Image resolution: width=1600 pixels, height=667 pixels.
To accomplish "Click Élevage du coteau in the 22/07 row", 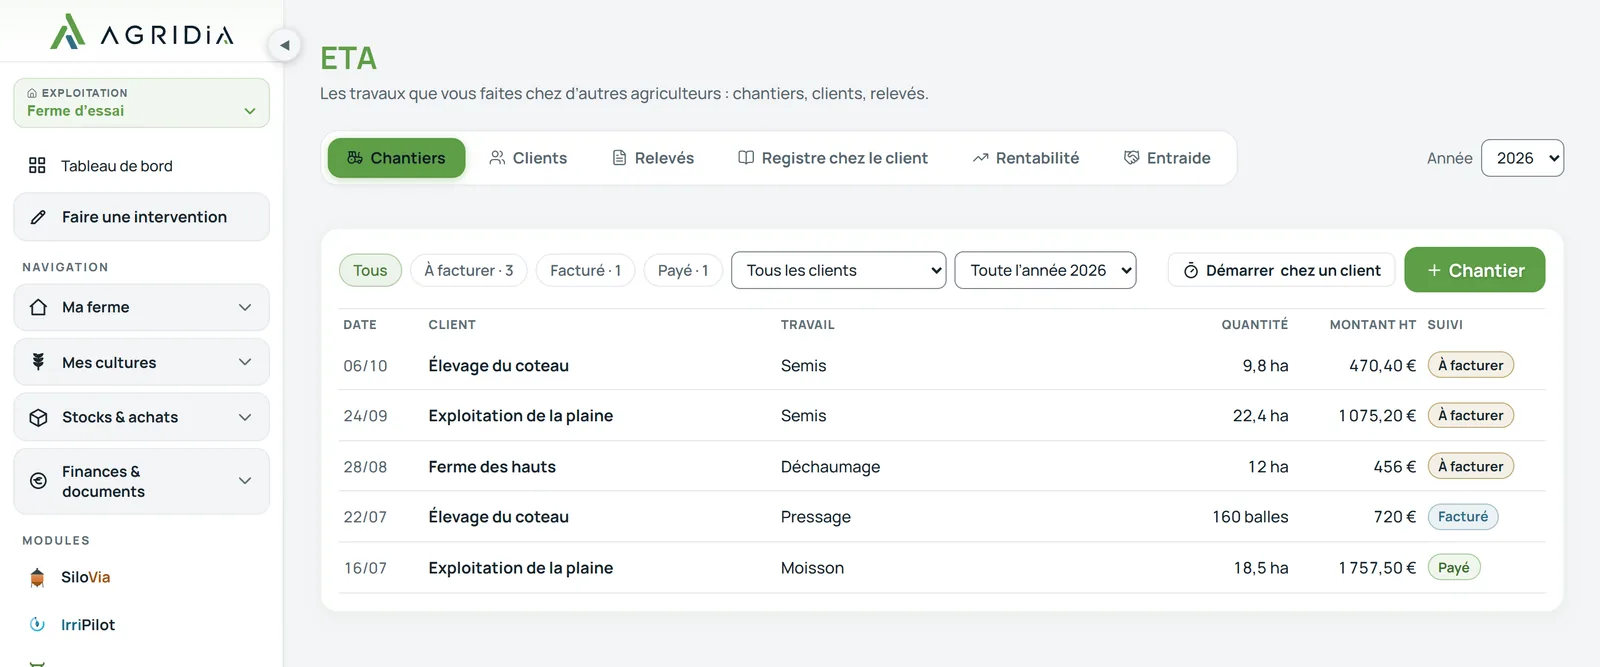I will tap(498, 516).
